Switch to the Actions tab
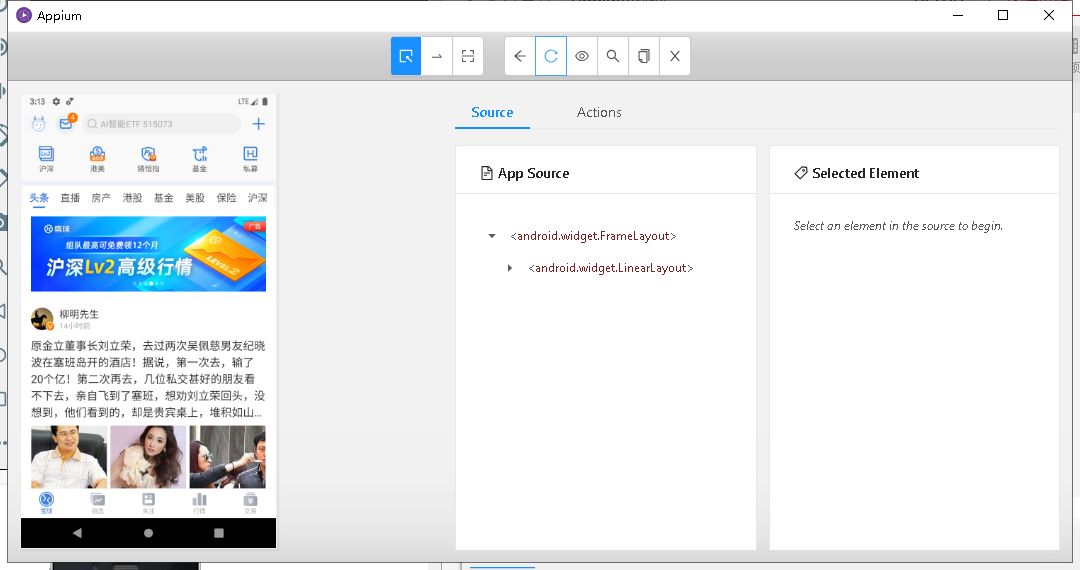This screenshot has width=1080, height=570. [599, 112]
